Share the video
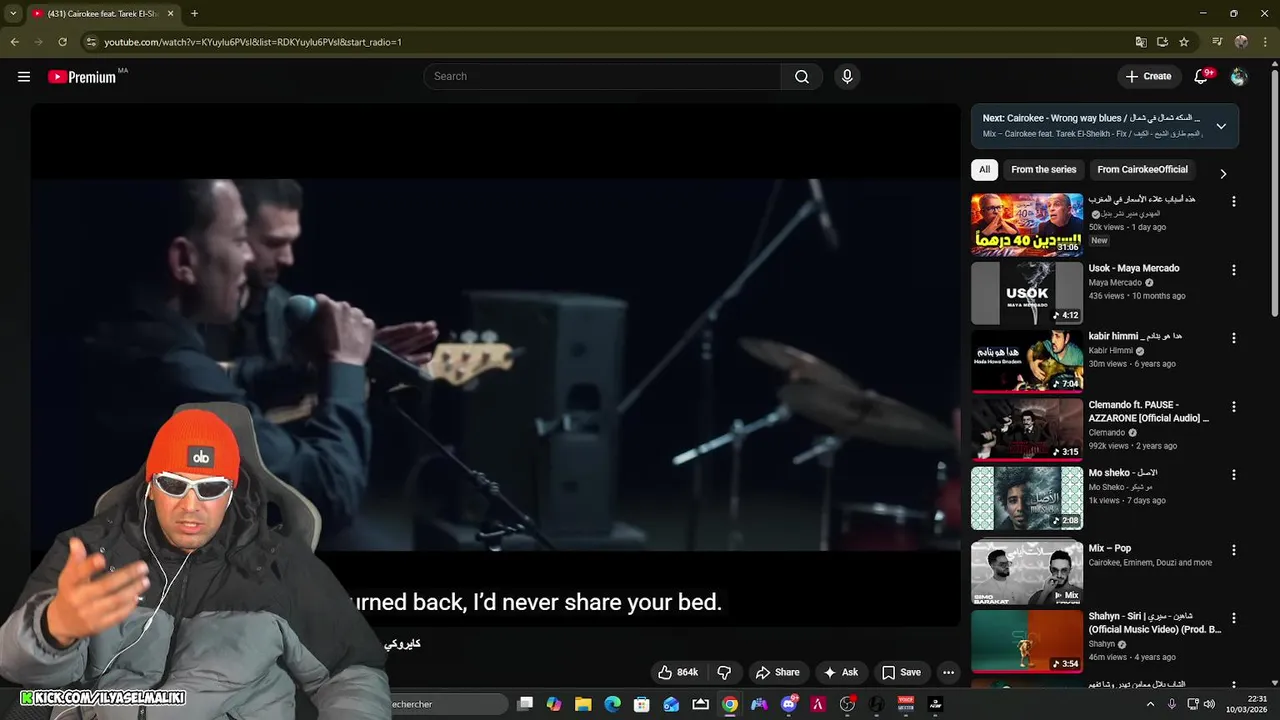Screen dimensions: 1280x720 click(777, 673)
